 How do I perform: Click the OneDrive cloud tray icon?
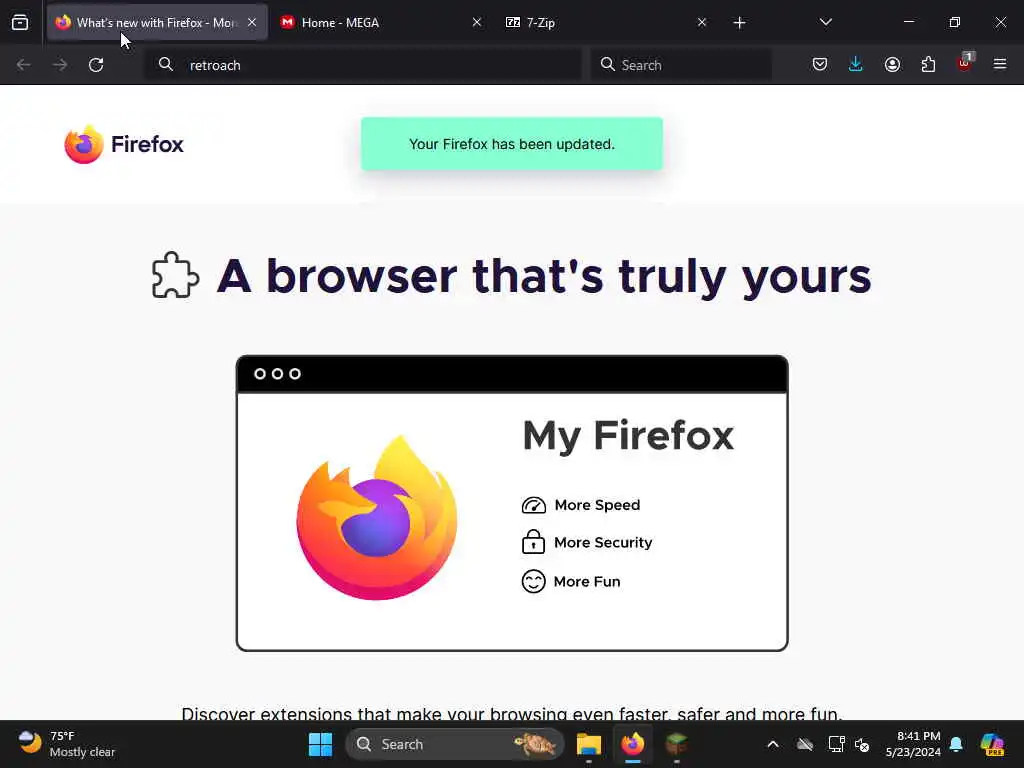(805, 744)
